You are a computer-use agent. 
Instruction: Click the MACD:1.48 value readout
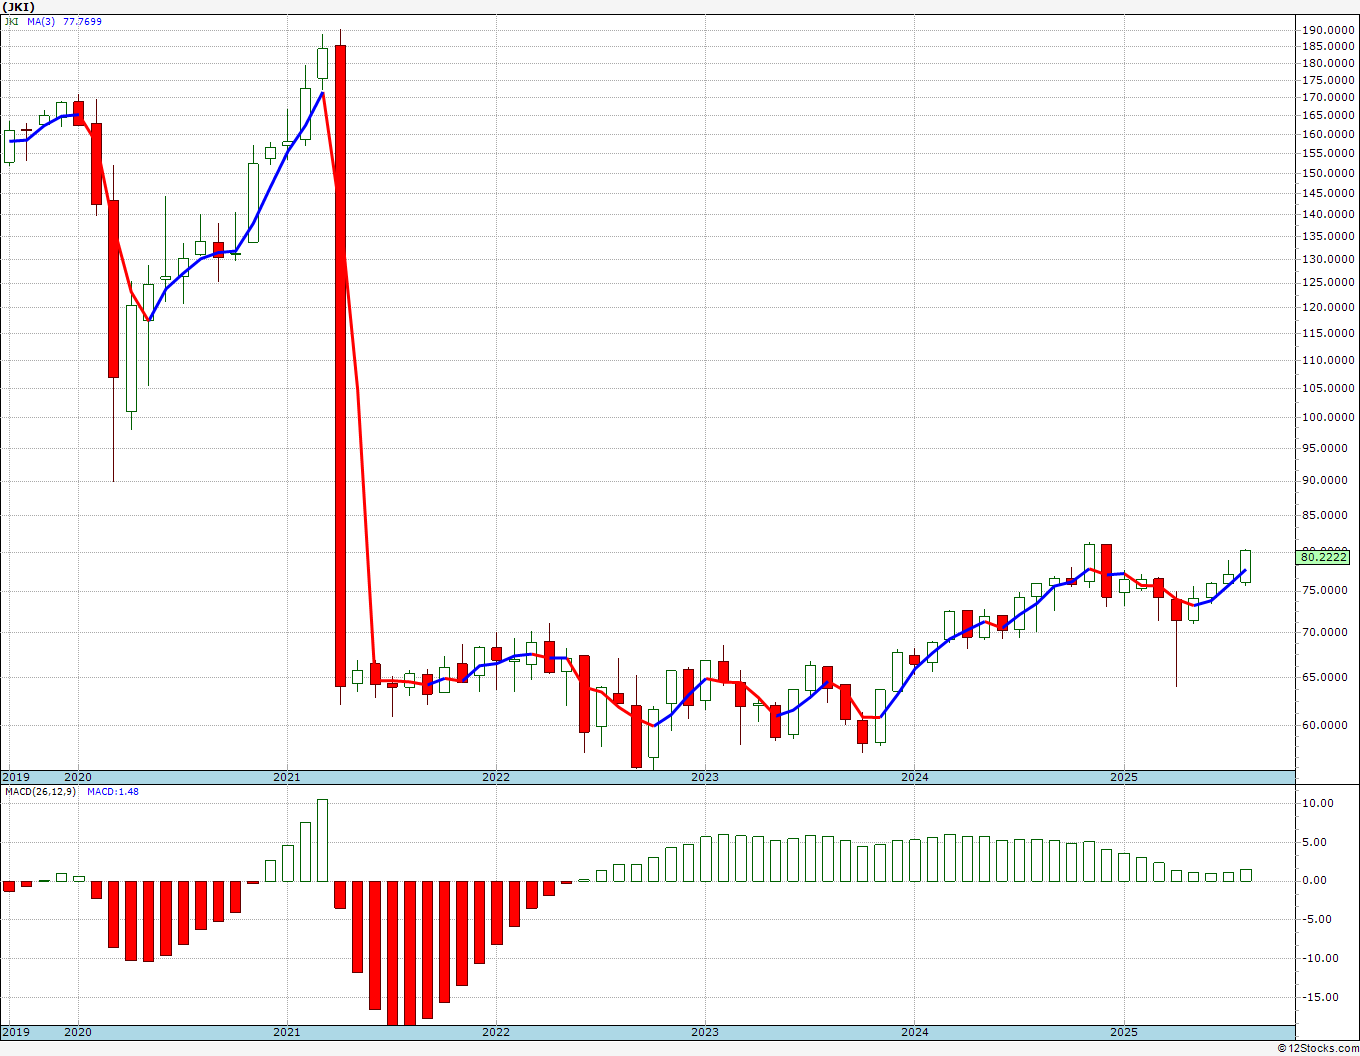tap(113, 792)
